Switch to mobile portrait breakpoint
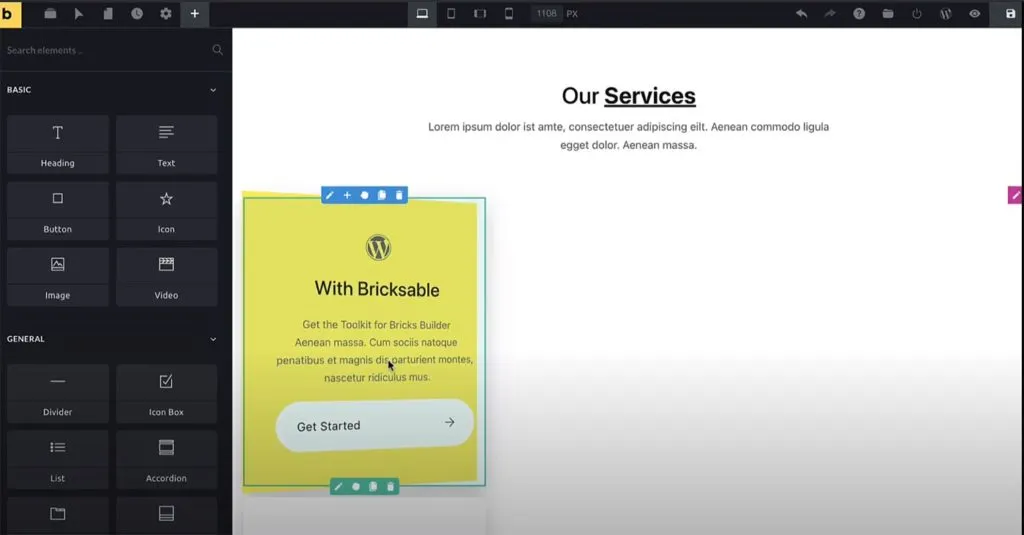The height and width of the screenshot is (535, 1024). click(x=509, y=14)
